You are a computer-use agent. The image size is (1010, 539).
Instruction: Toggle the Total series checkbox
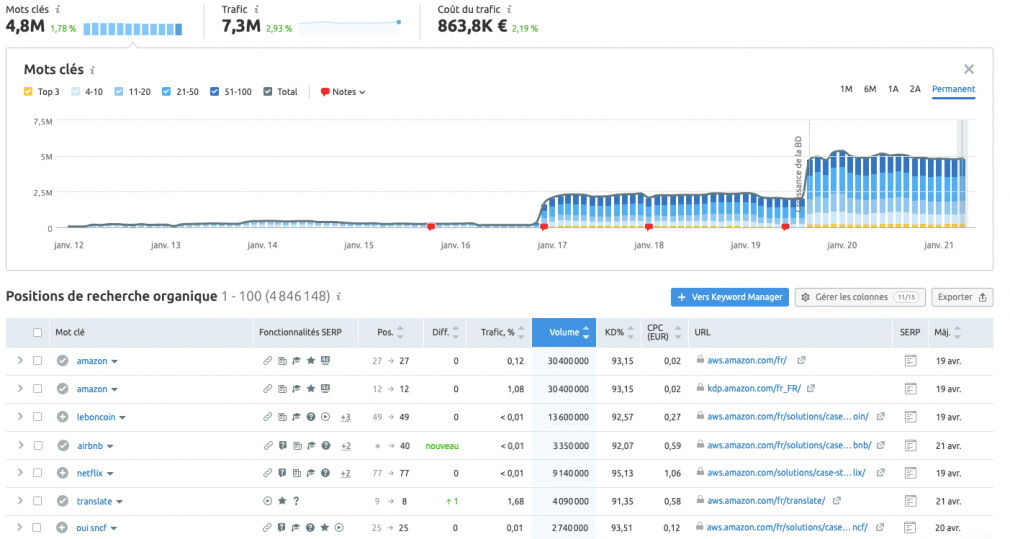[268, 91]
